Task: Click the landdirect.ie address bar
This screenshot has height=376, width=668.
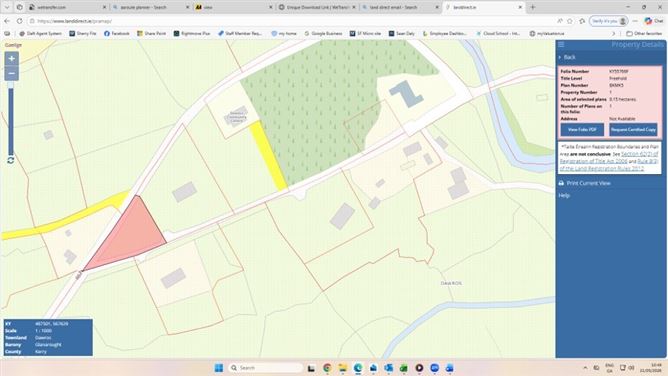Action: click(290, 21)
